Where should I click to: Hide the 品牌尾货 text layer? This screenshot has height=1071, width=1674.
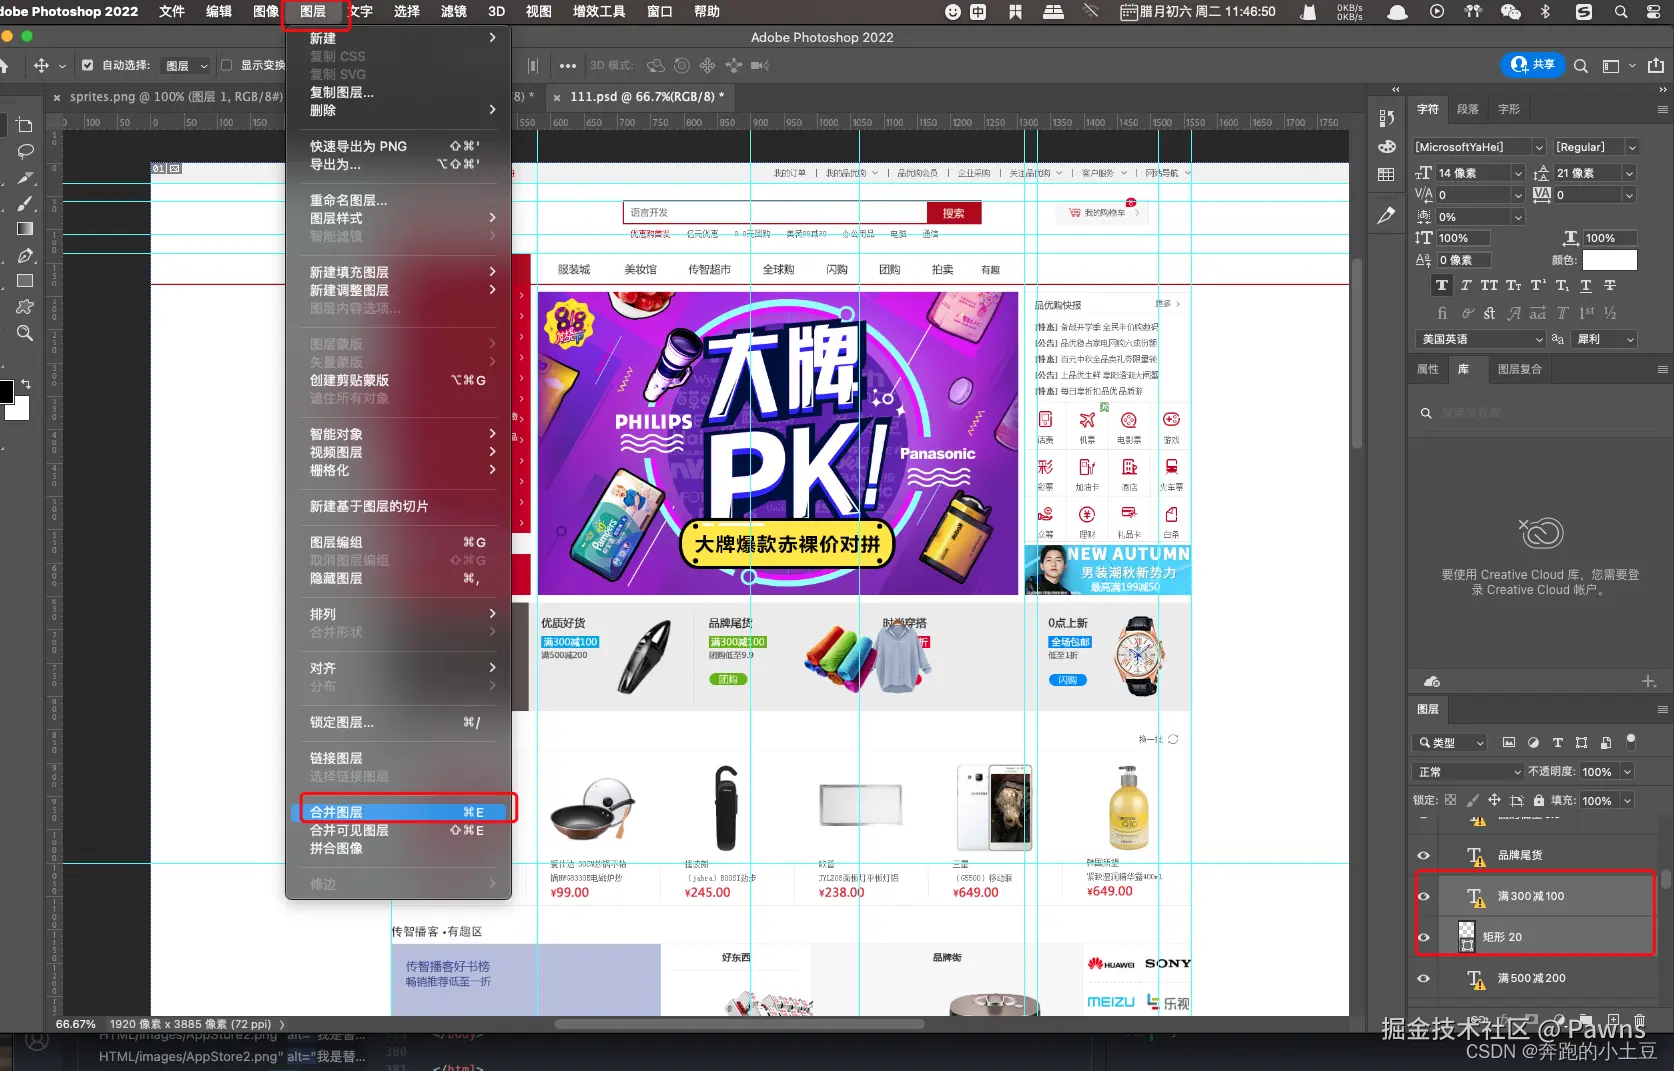tap(1423, 855)
